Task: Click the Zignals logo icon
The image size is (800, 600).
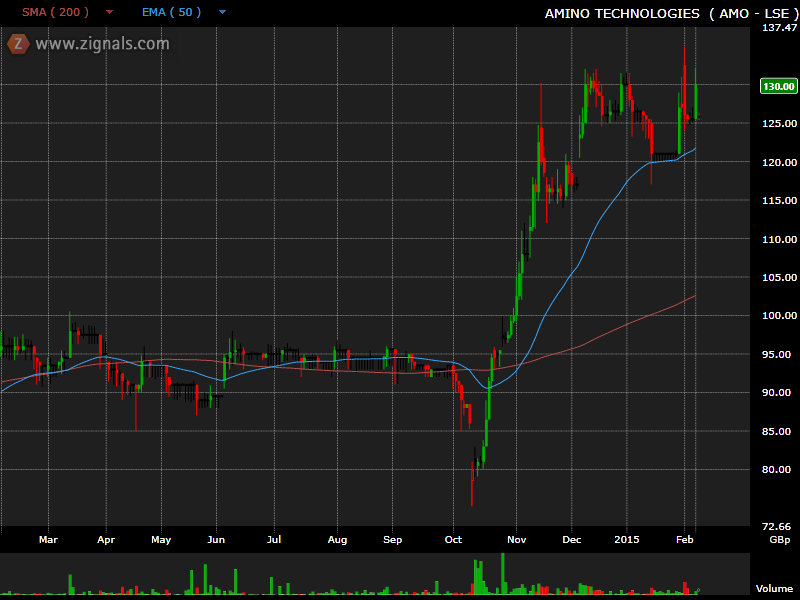Action: point(18,43)
